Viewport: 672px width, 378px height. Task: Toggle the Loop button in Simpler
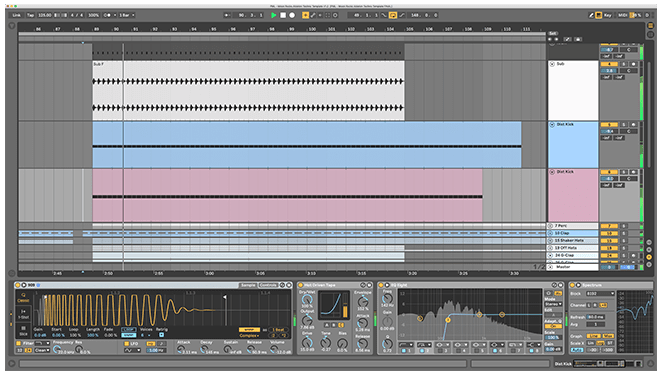click(x=128, y=330)
